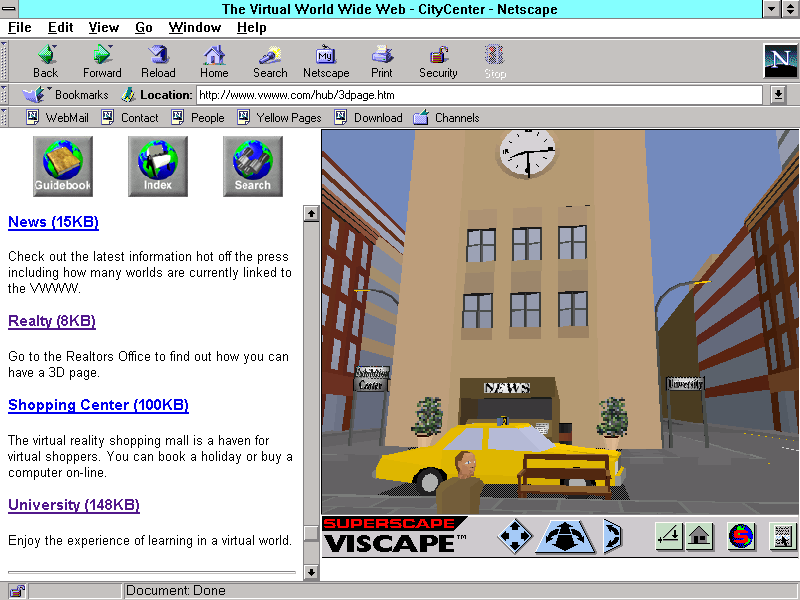Open the View menu

click(x=104, y=28)
